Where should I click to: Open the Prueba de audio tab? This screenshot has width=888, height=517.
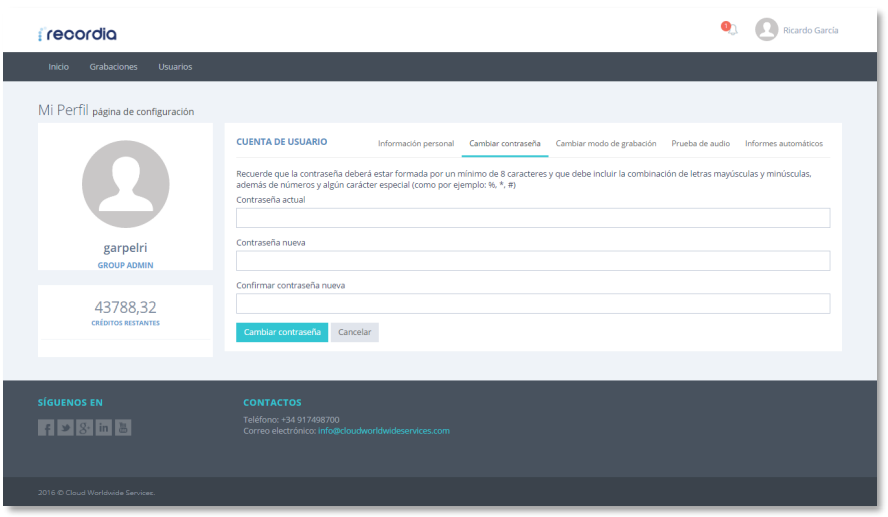701,144
